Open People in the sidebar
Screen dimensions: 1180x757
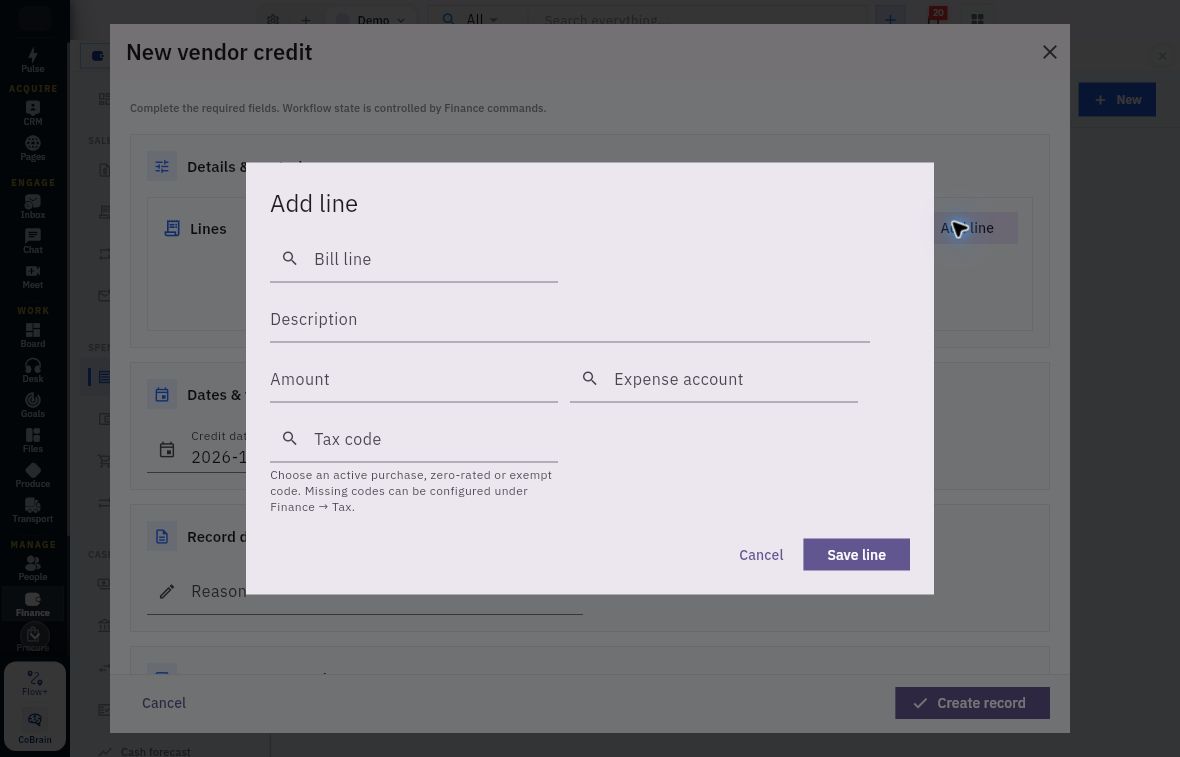32,568
